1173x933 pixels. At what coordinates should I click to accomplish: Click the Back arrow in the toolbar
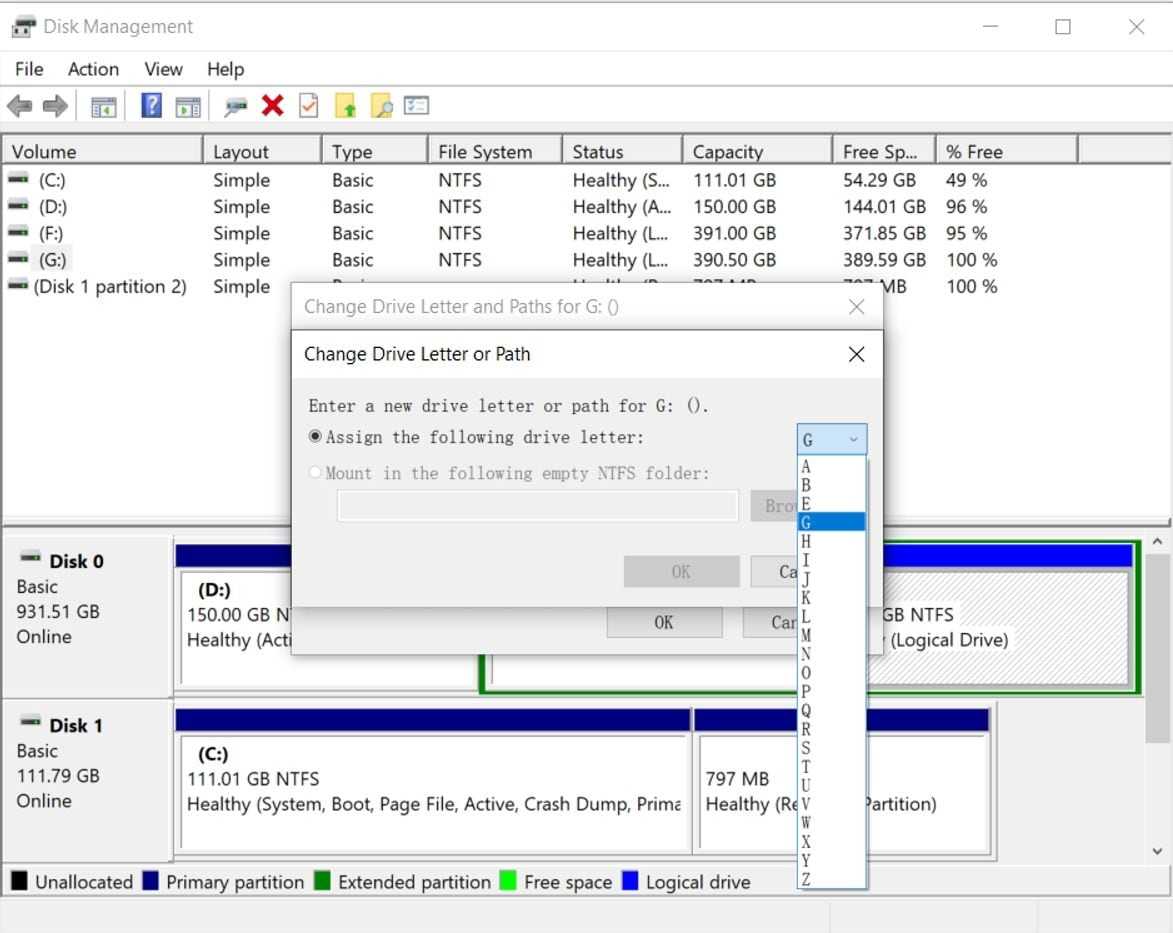click(20, 105)
